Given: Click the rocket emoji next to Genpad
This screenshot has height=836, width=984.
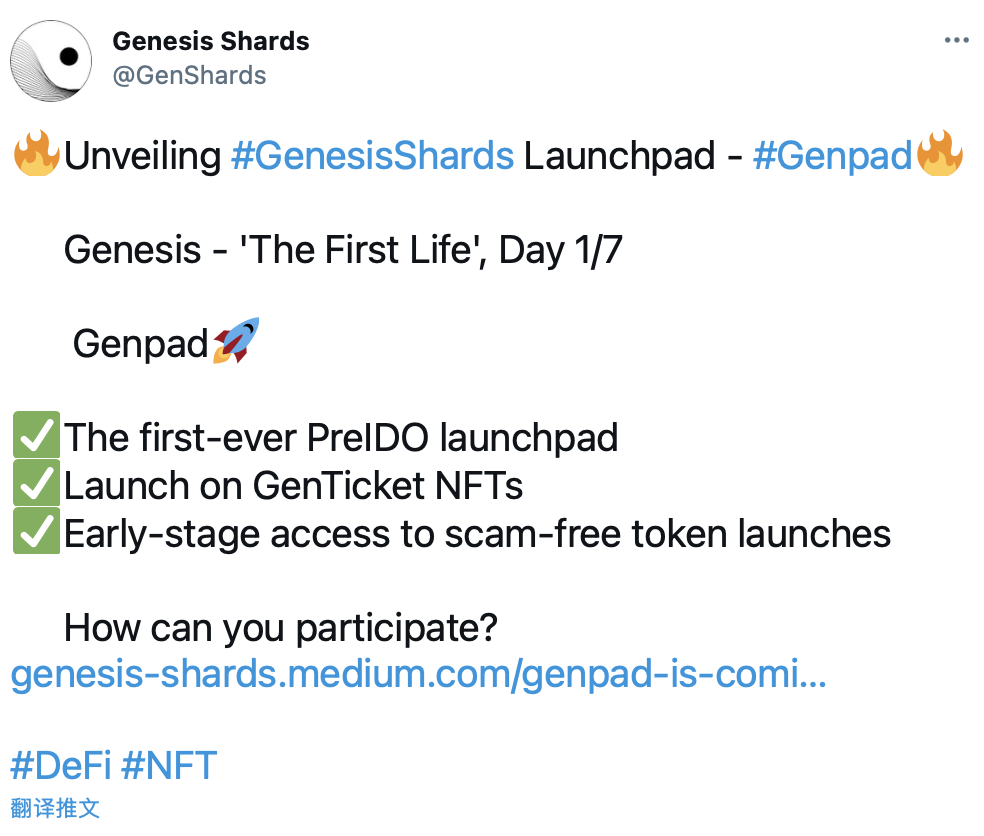Looking at the screenshot, I should pos(236,341).
